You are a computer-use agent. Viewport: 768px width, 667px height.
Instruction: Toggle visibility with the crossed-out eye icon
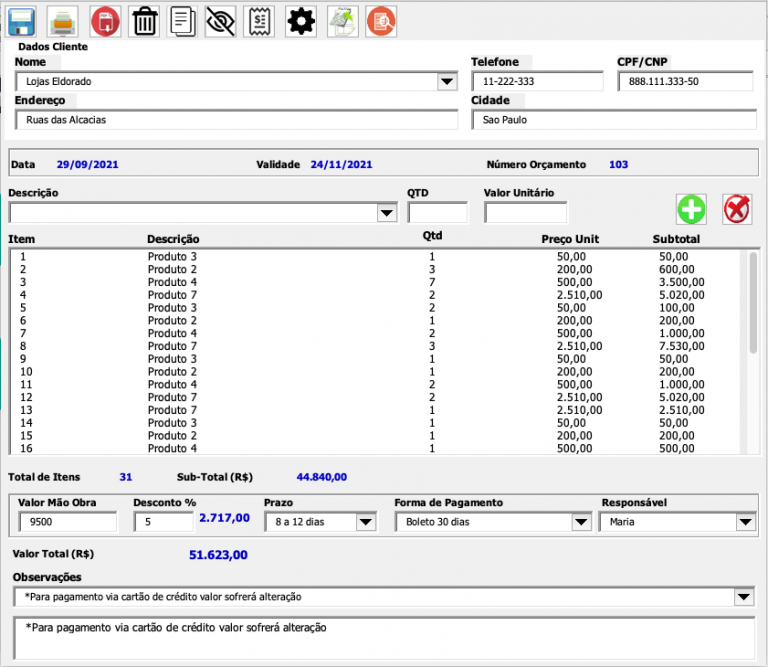pyautogui.click(x=220, y=22)
